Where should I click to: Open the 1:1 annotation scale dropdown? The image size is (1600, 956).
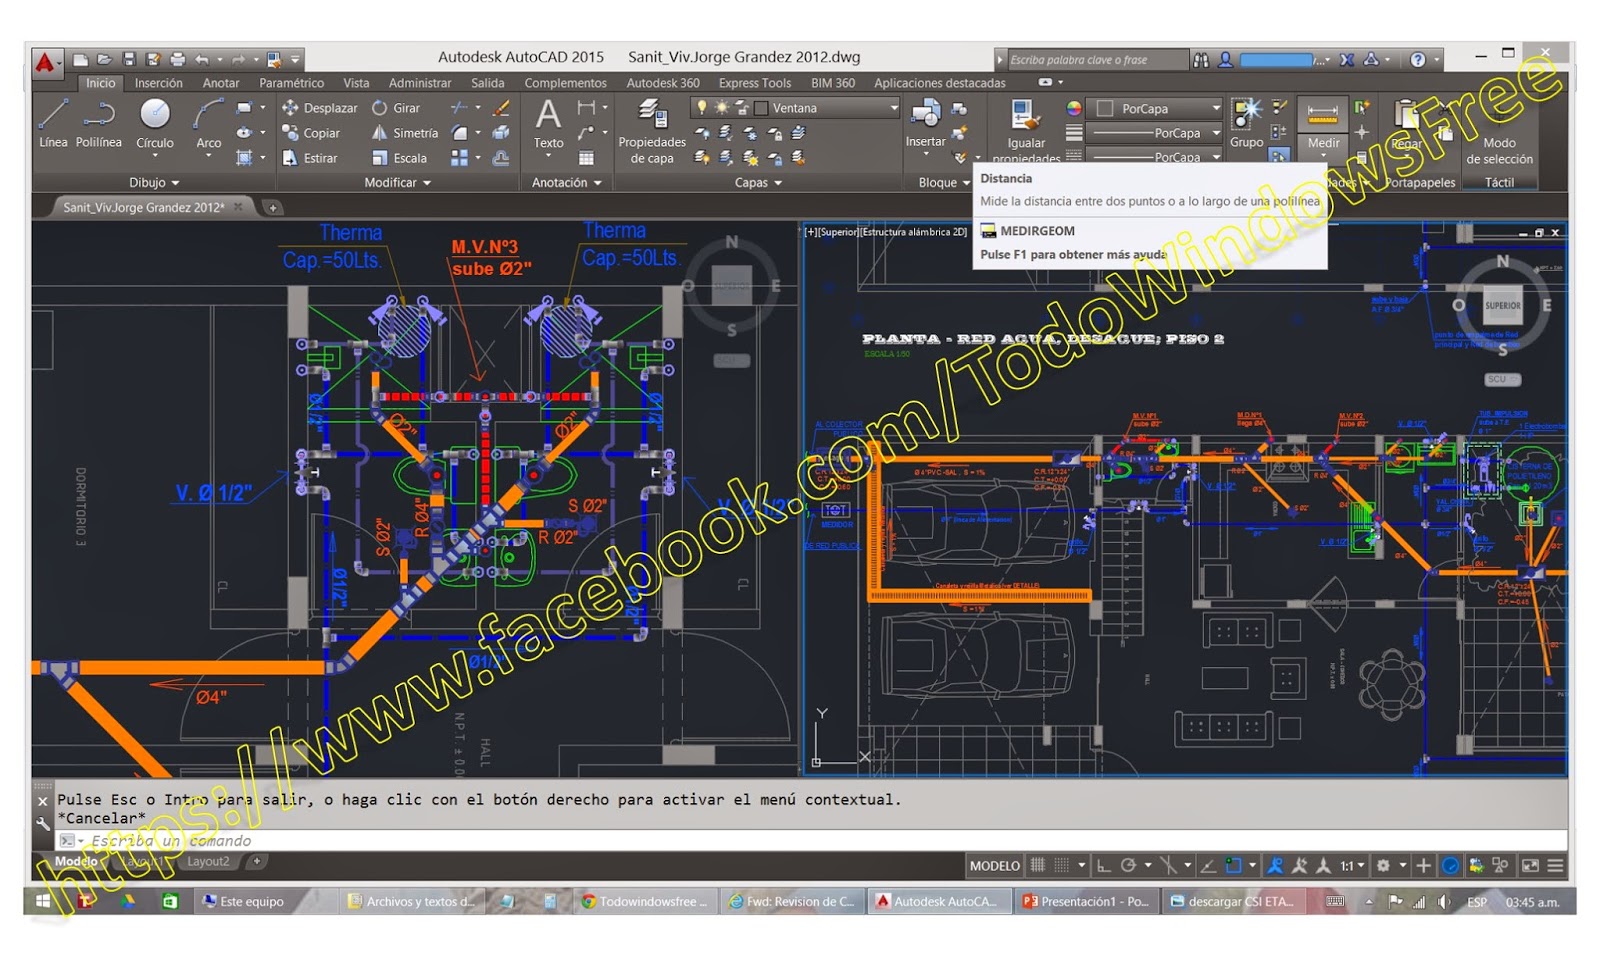coord(1353,866)
